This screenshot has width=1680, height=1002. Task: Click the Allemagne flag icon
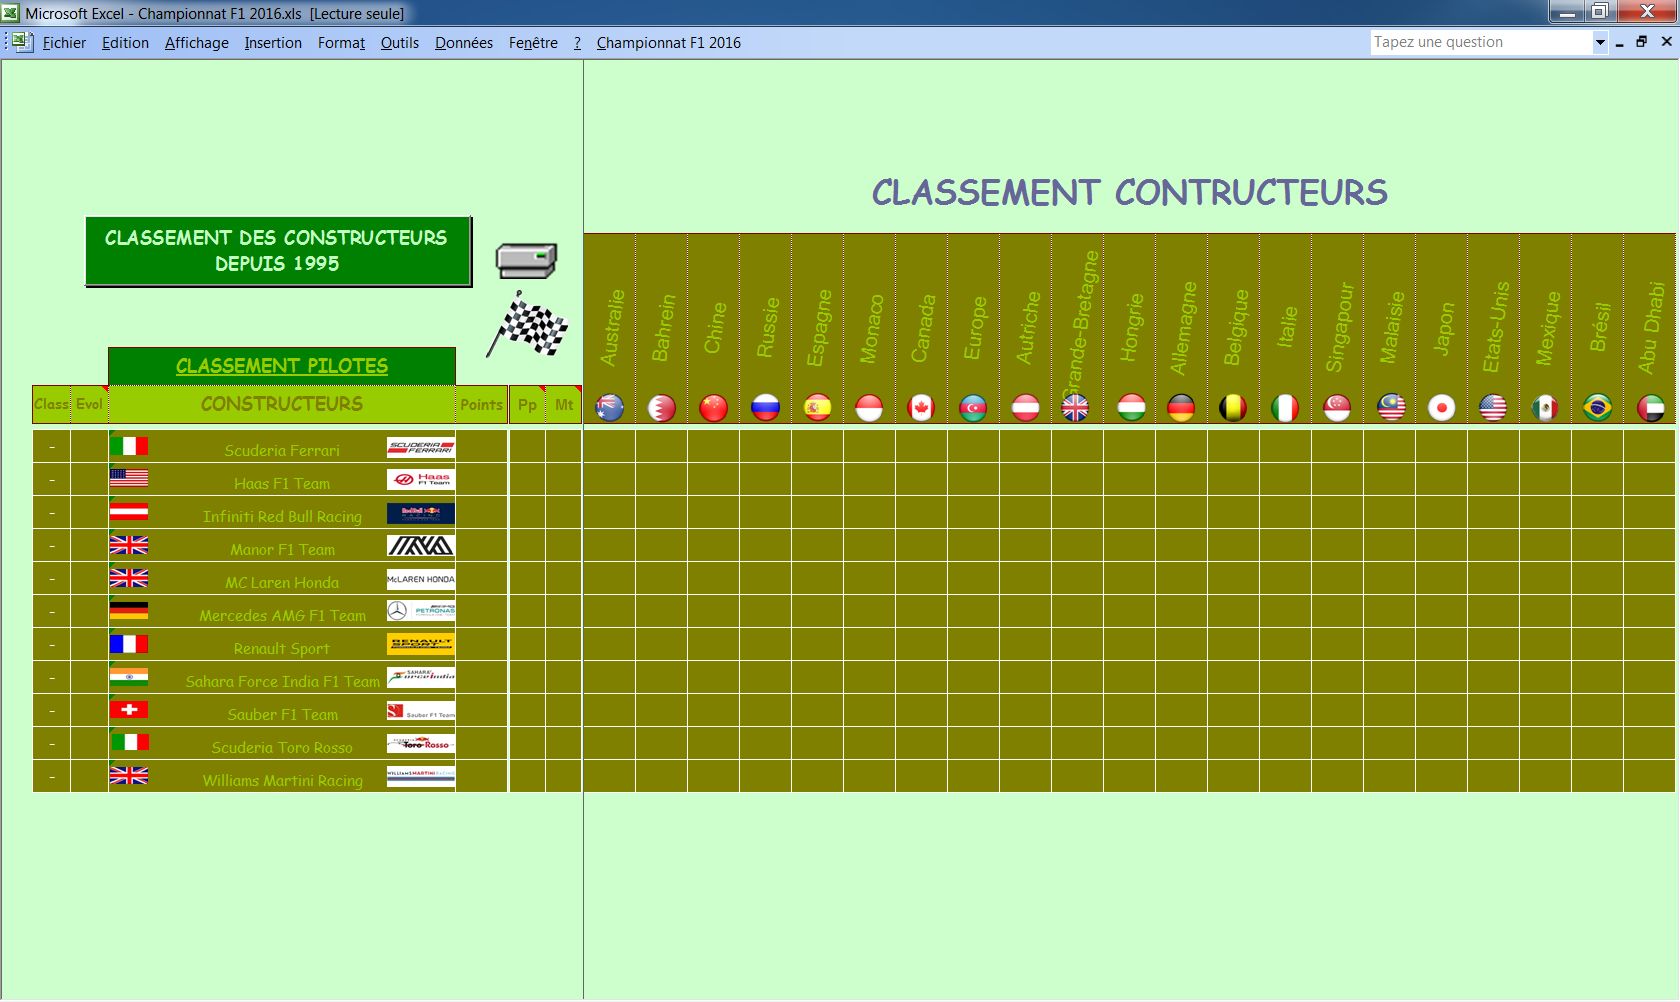pyautogui.click(x=1181, y=408)
